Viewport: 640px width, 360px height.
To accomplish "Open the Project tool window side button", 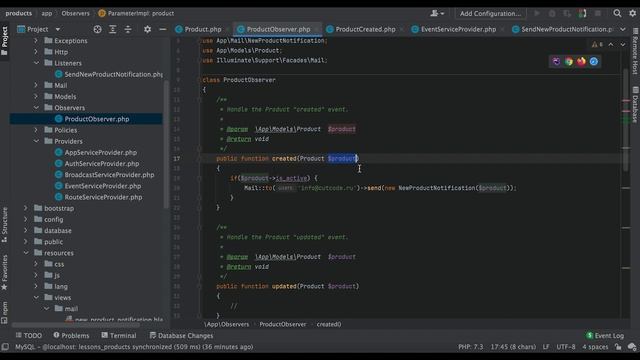I will [x=4, y=41].
